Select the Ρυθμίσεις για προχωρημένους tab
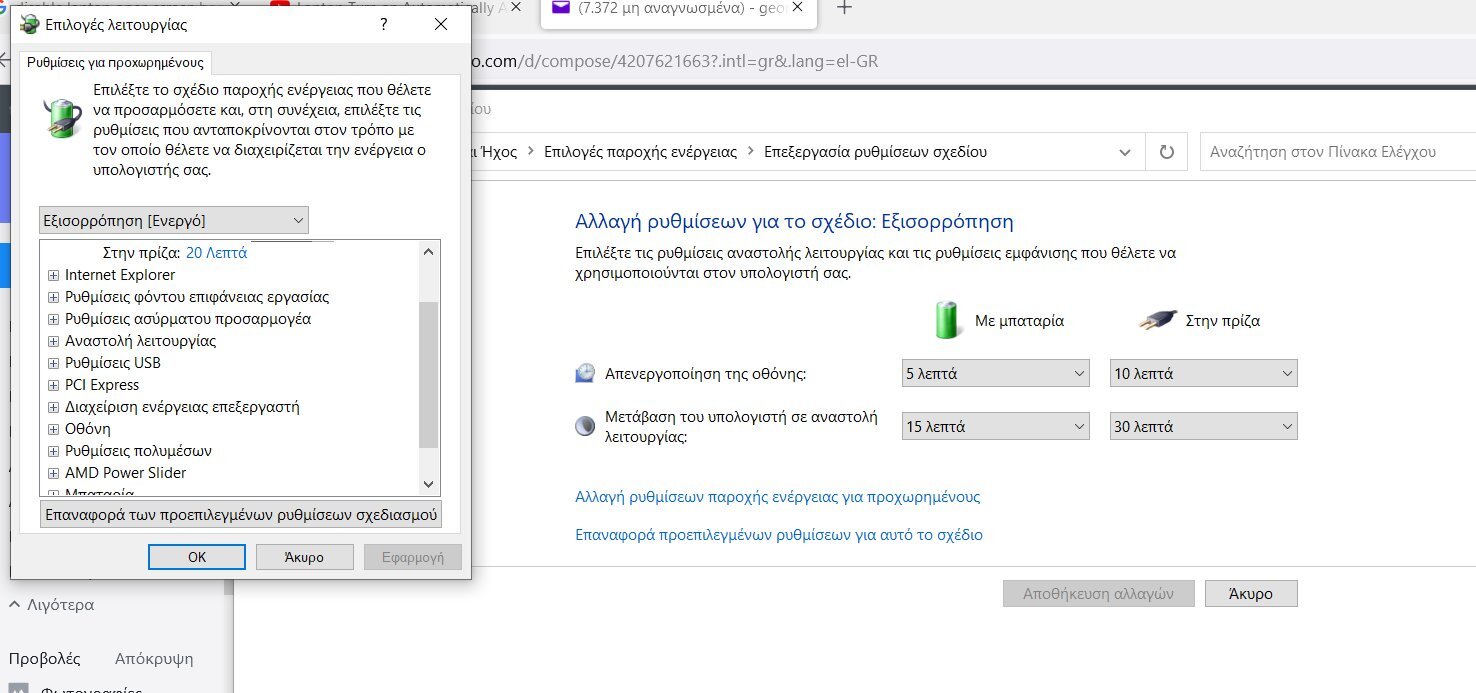The height and width of the screenshot is (693, 1476). pyautogui.click(x=116, y=61)
